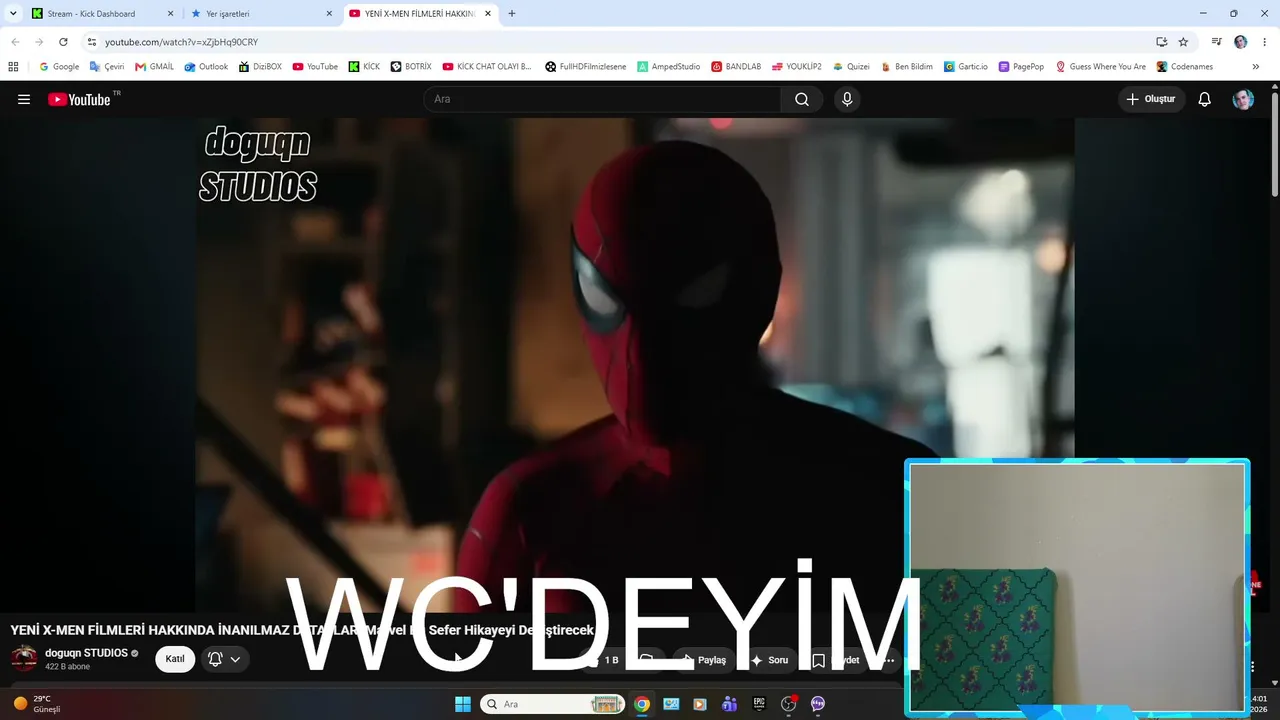Click the YouTube search magnifier button
1280x720 pixels.
click(x=802, y=99)
